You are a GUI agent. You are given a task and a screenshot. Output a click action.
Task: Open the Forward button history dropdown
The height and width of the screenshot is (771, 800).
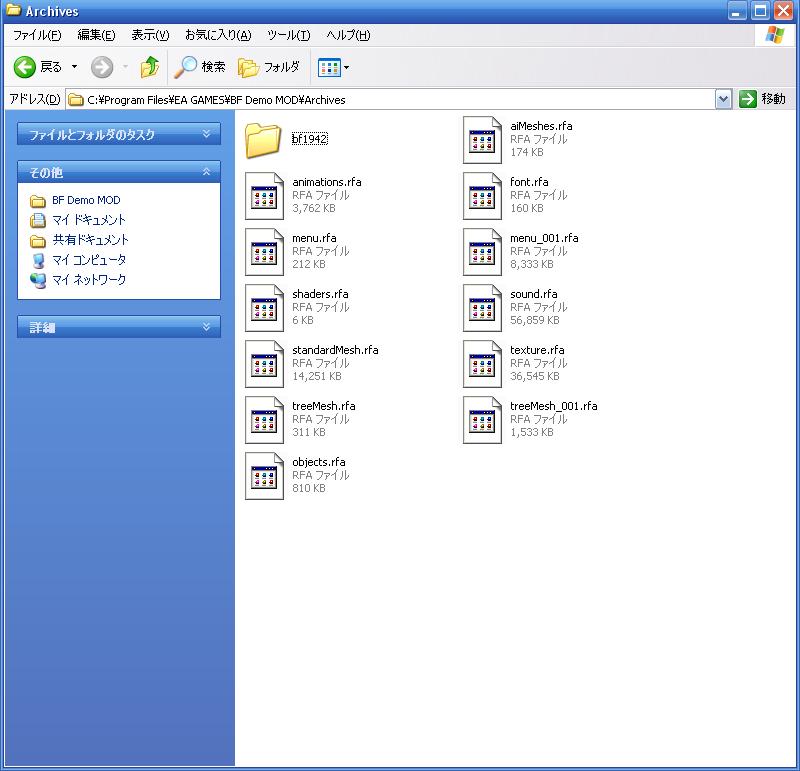point(125,67)
